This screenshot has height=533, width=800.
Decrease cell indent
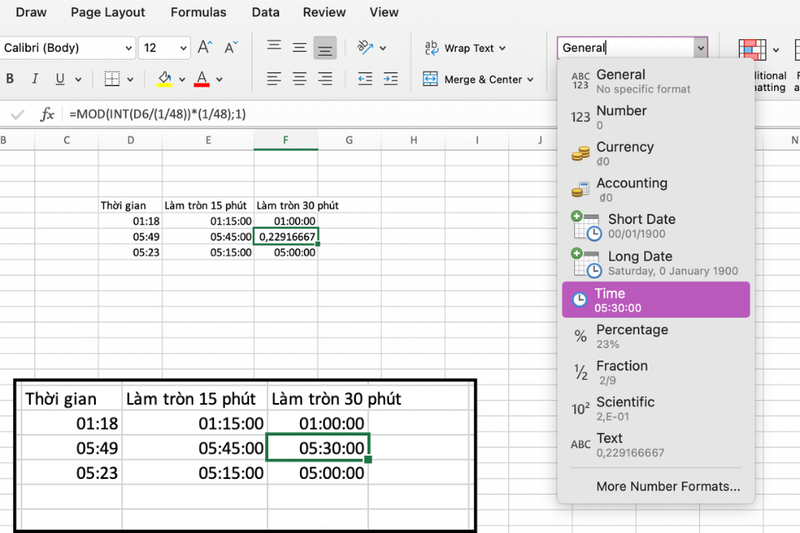point(365,79)
